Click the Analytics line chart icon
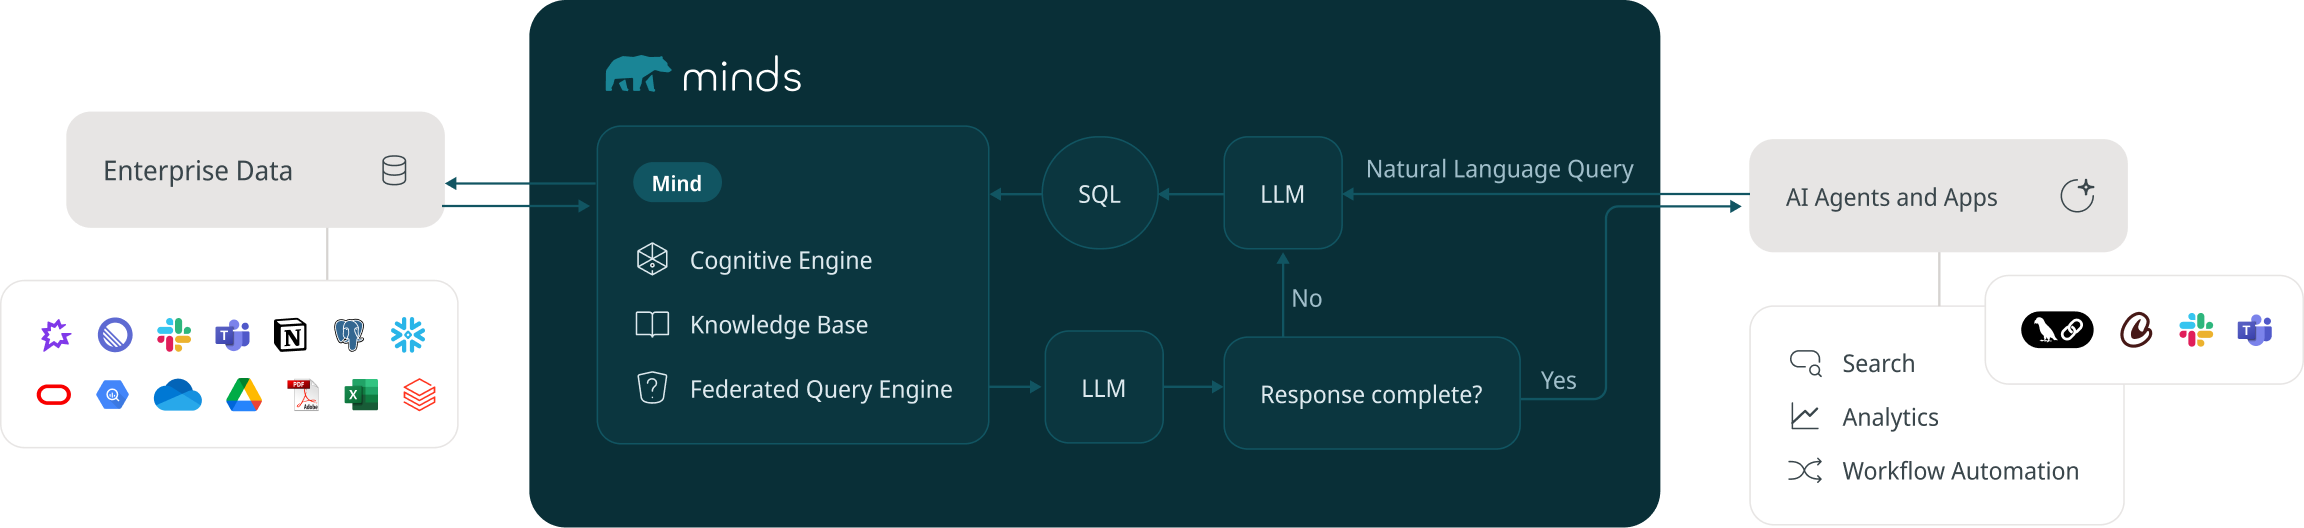 click(x=1805, y=416)
